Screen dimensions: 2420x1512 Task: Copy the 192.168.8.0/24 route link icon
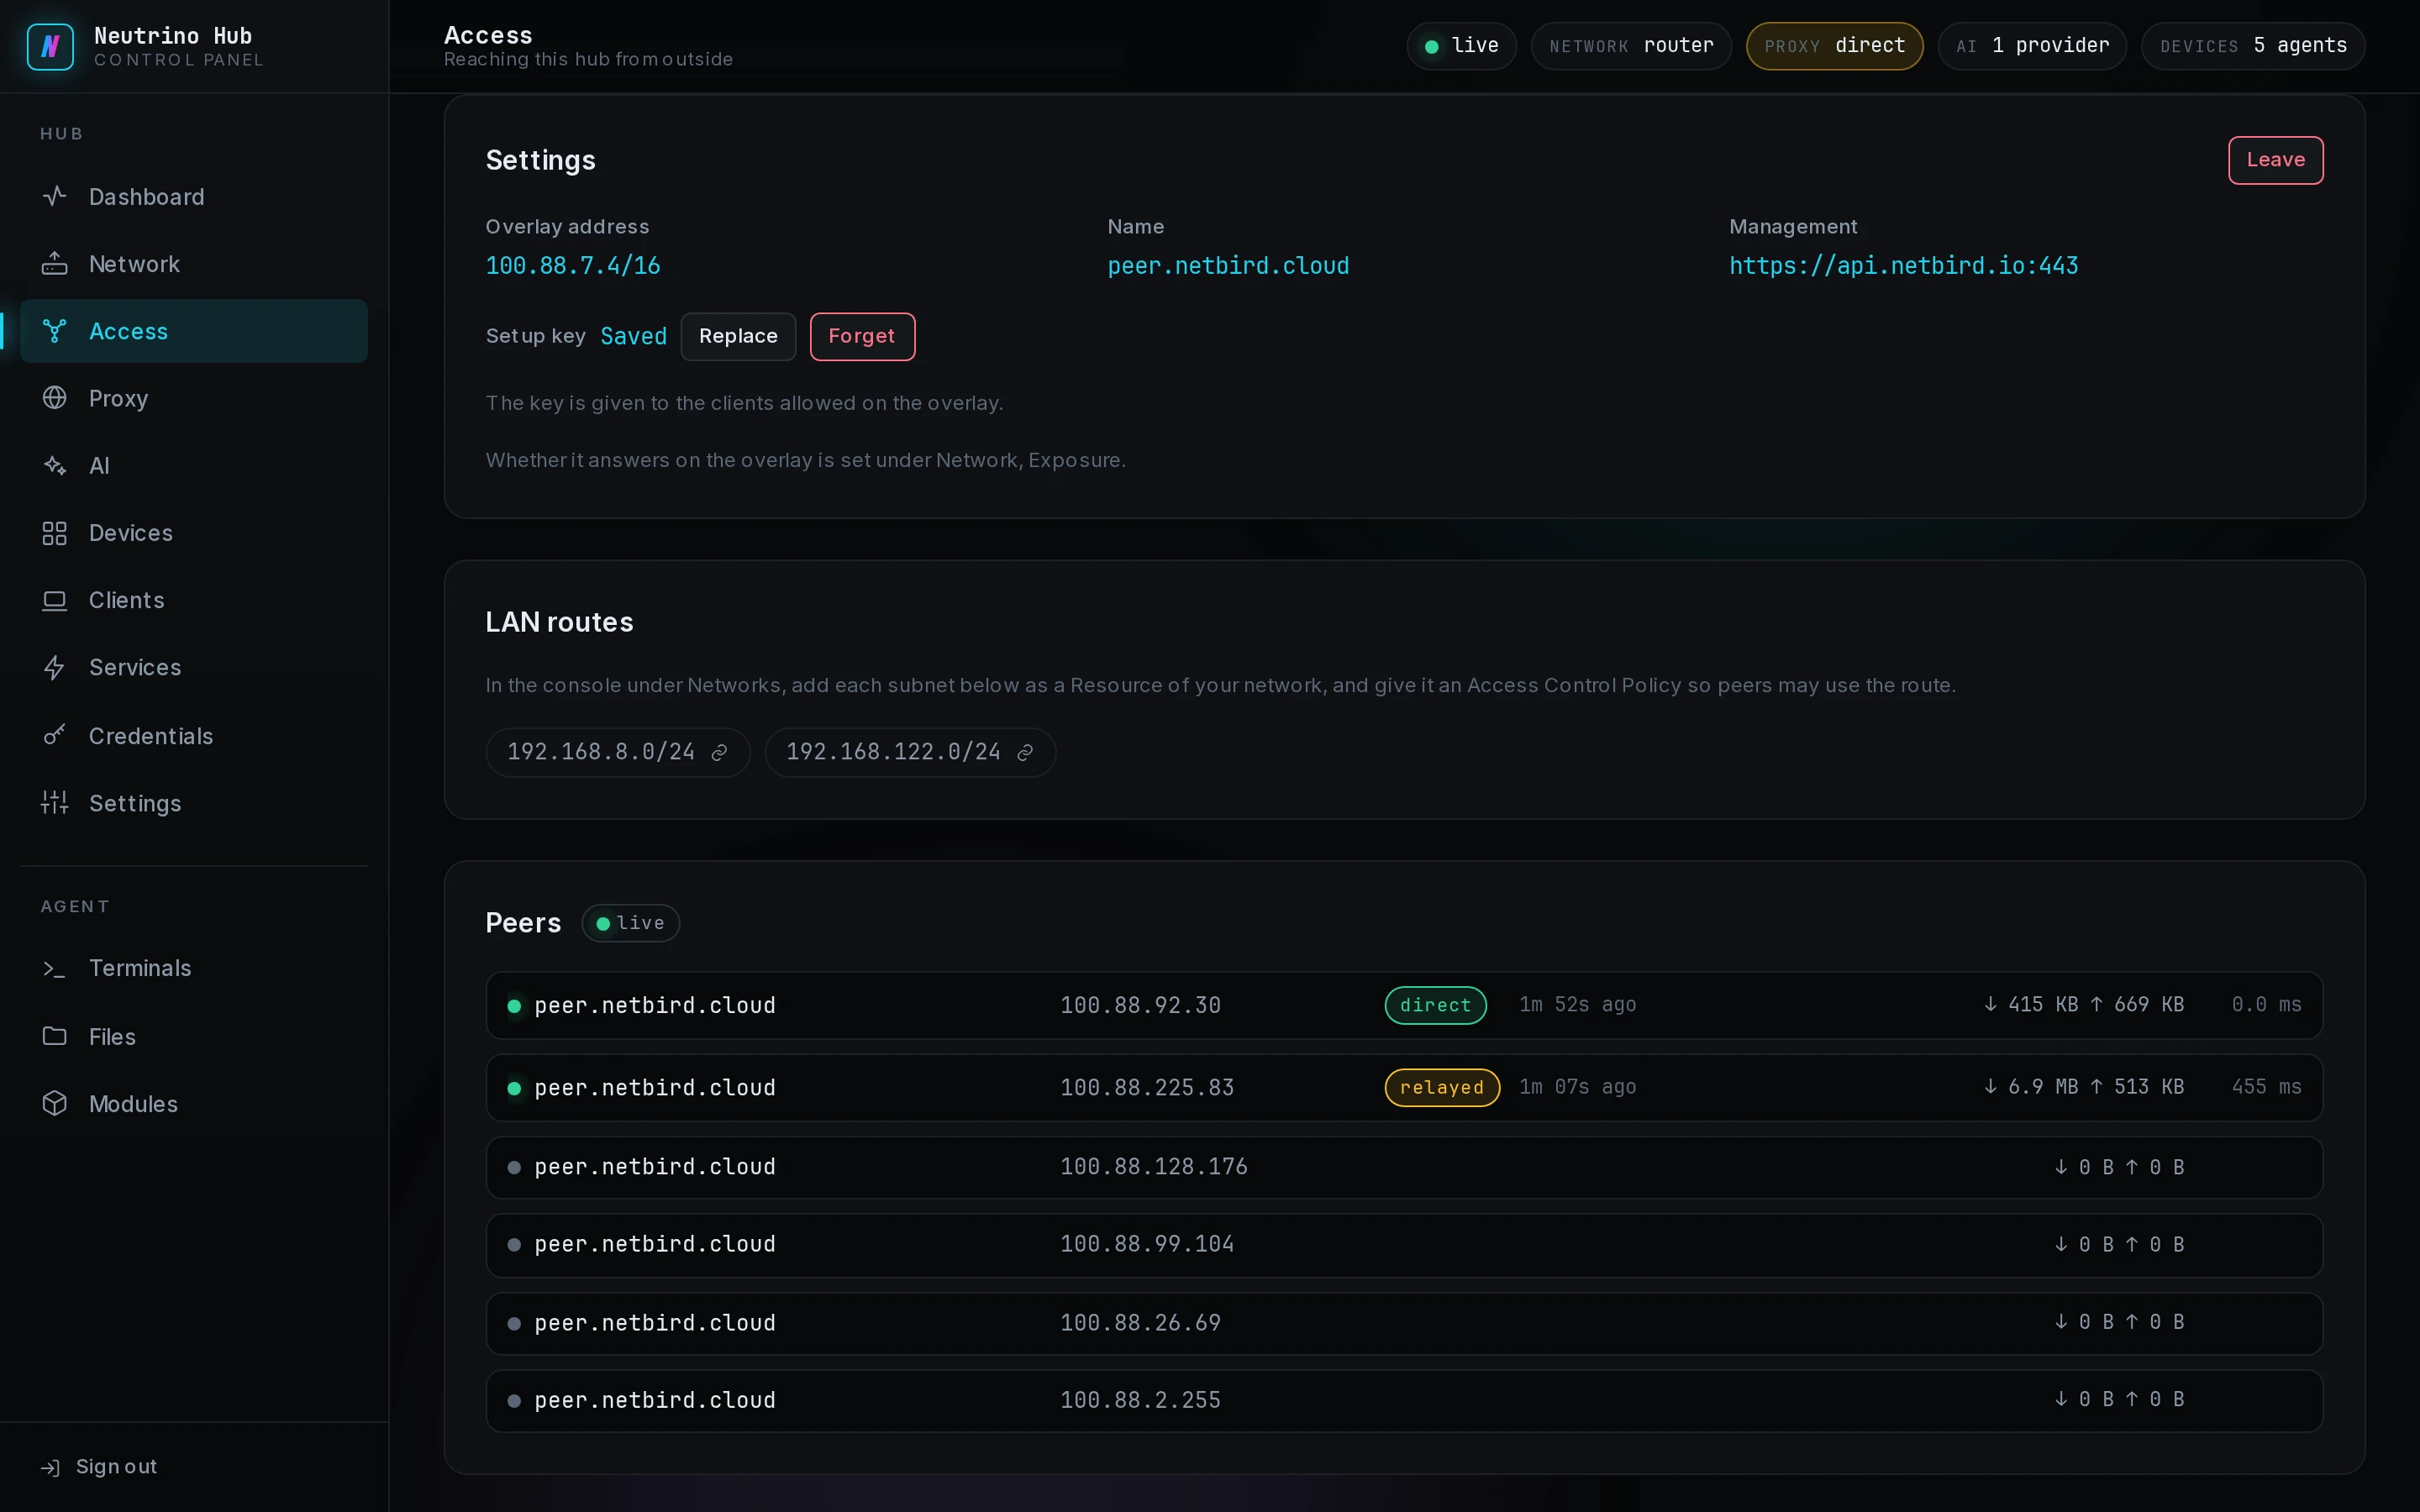(719, 753)
